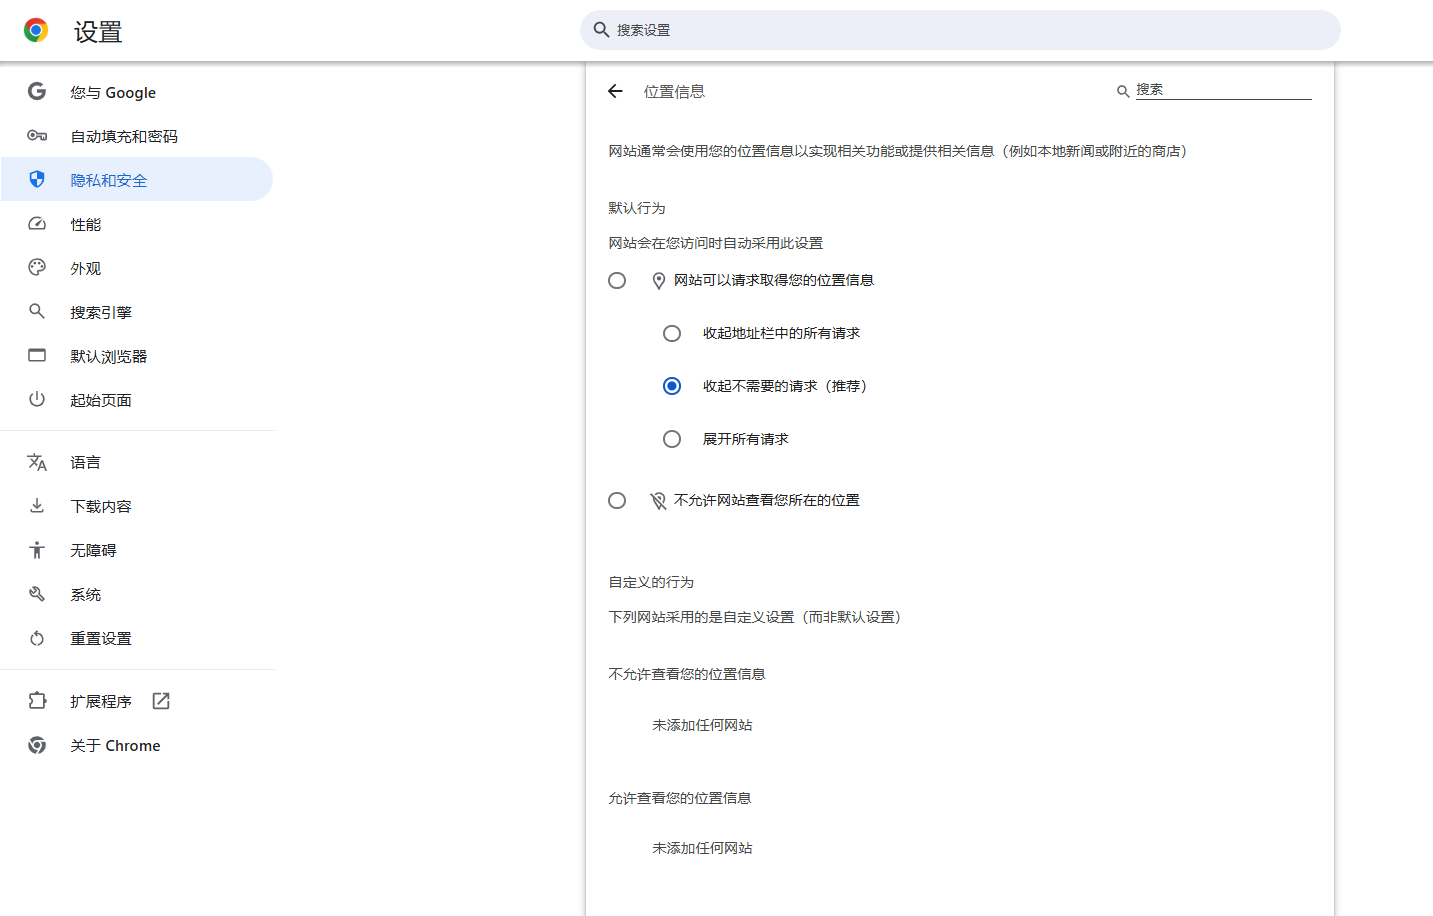Click the translate icon for 语言
1433x916 pixels.
pyautogui.click(x=37, y=462)
